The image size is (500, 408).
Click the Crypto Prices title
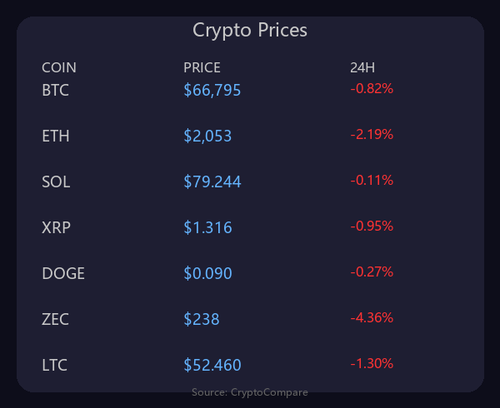(250, 31)
